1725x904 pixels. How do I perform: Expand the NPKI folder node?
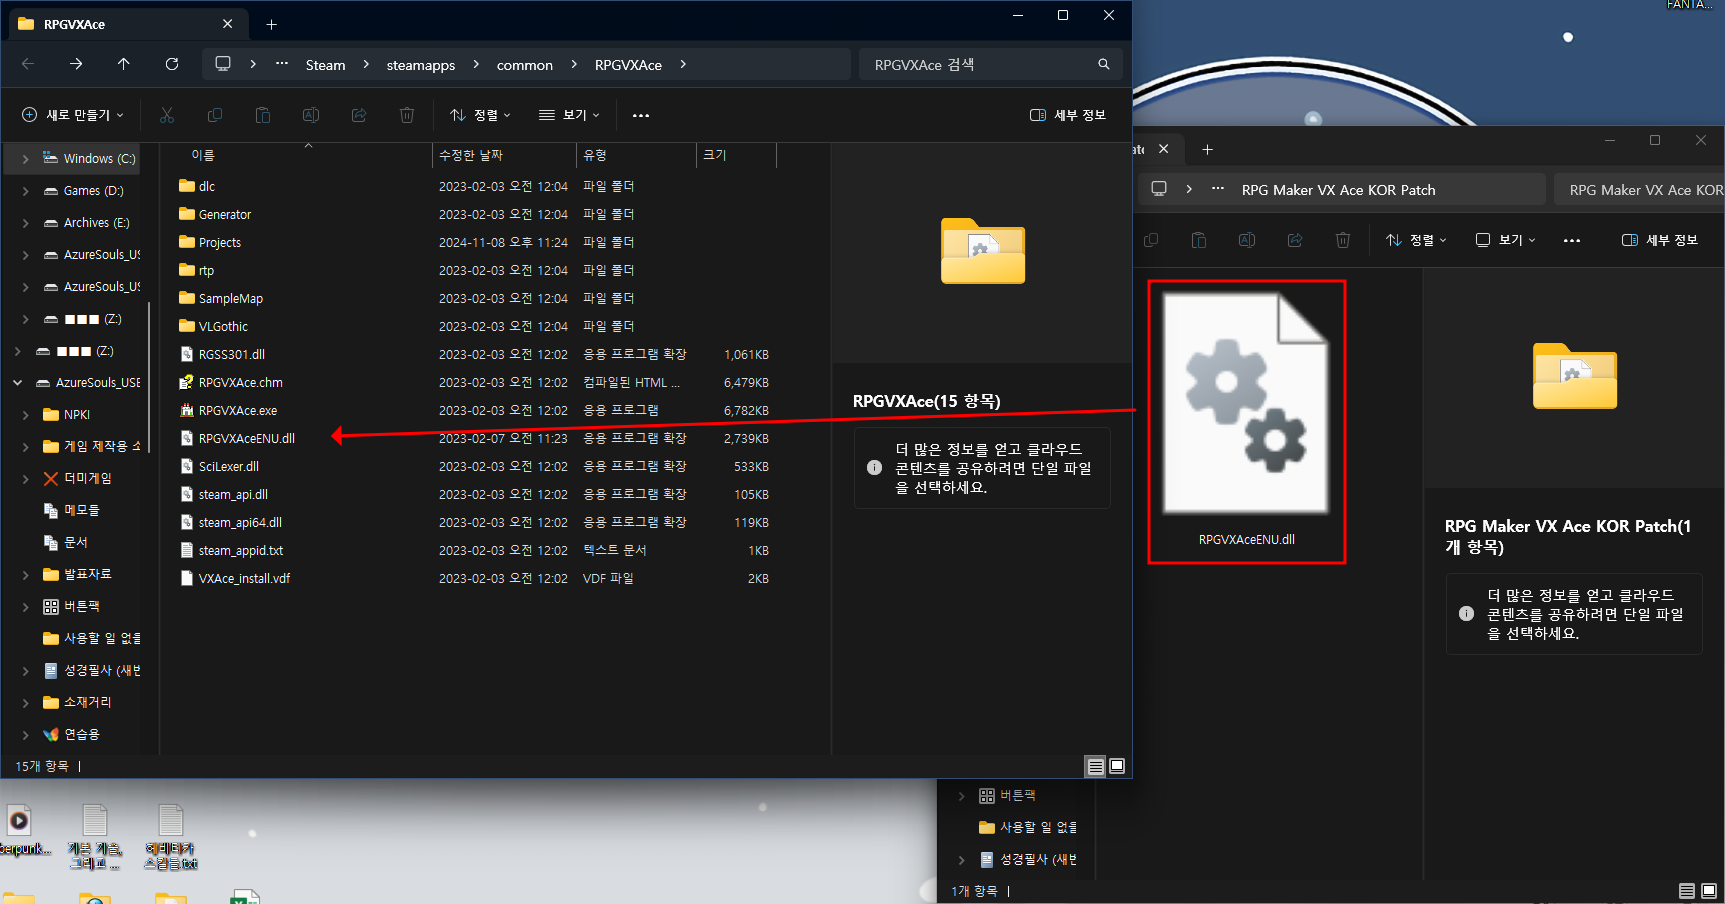(25, 414)
